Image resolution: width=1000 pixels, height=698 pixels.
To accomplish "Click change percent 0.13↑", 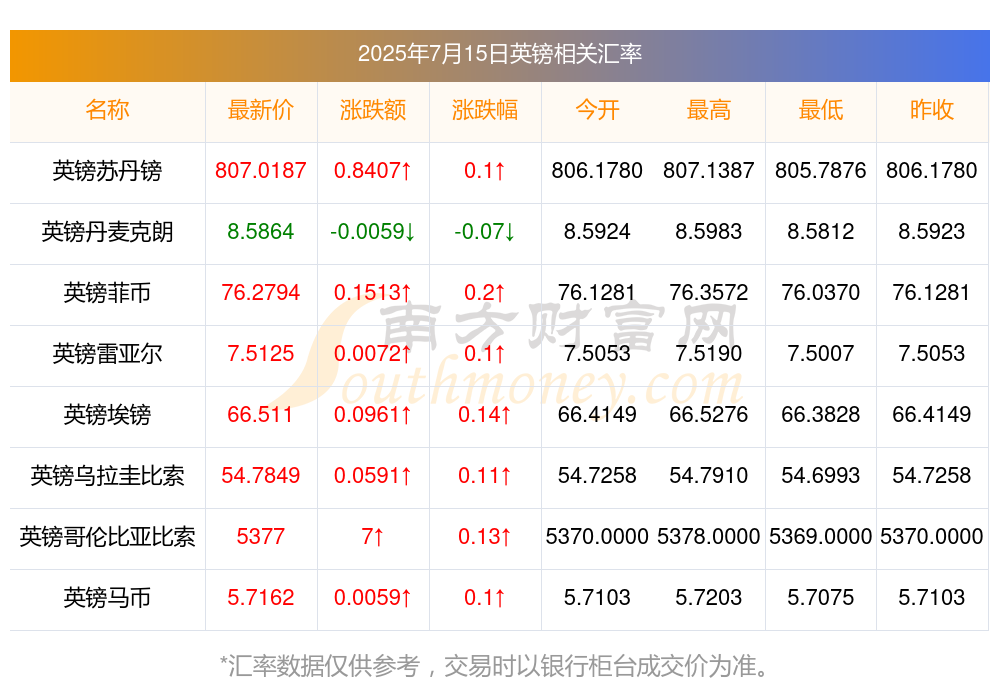I will (x=485, y=537).
